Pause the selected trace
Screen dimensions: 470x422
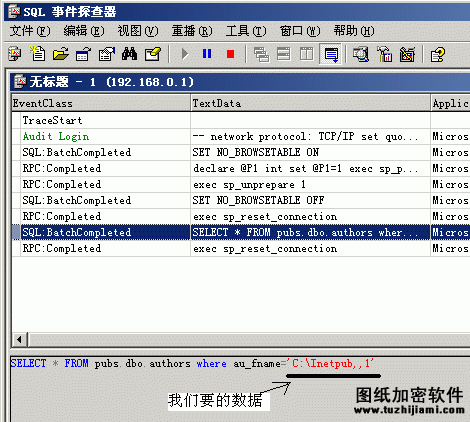[207, 54]
